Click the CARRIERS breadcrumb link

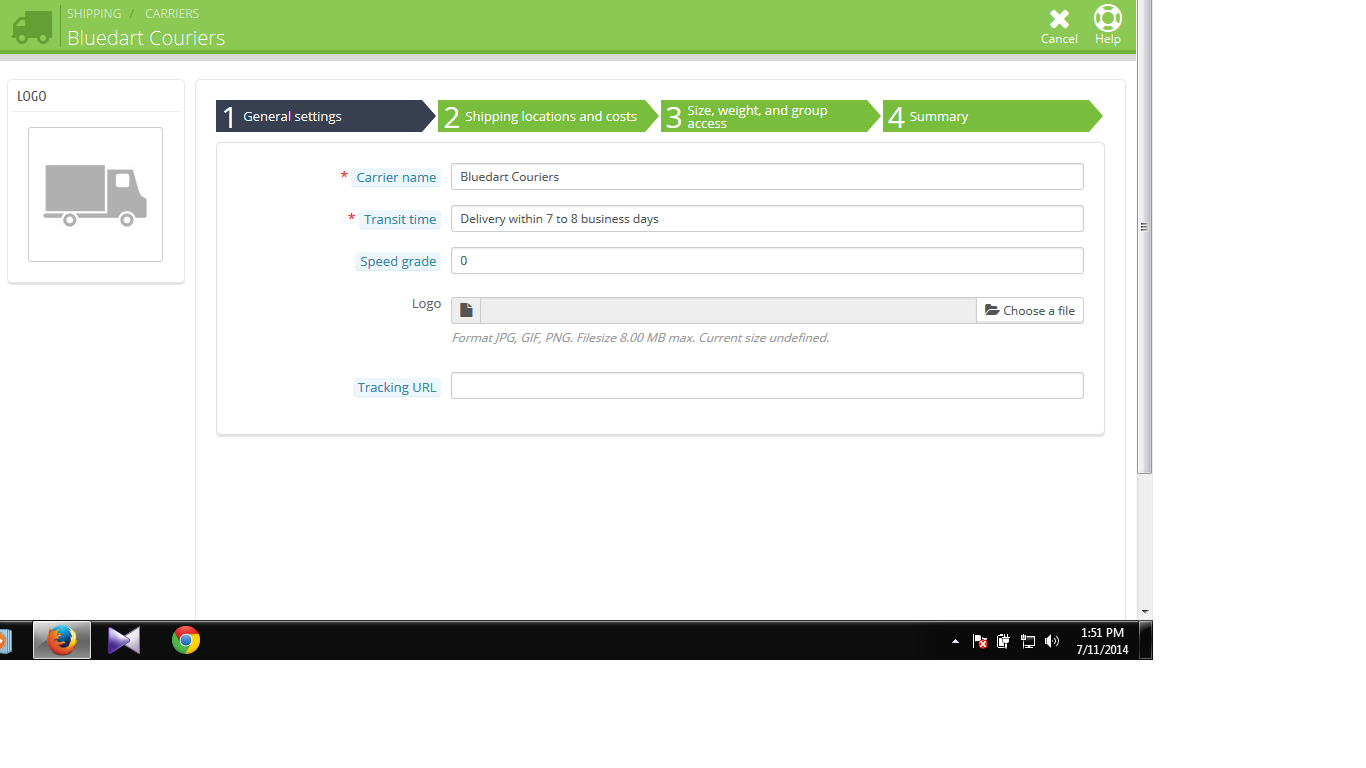click(172, 13)
